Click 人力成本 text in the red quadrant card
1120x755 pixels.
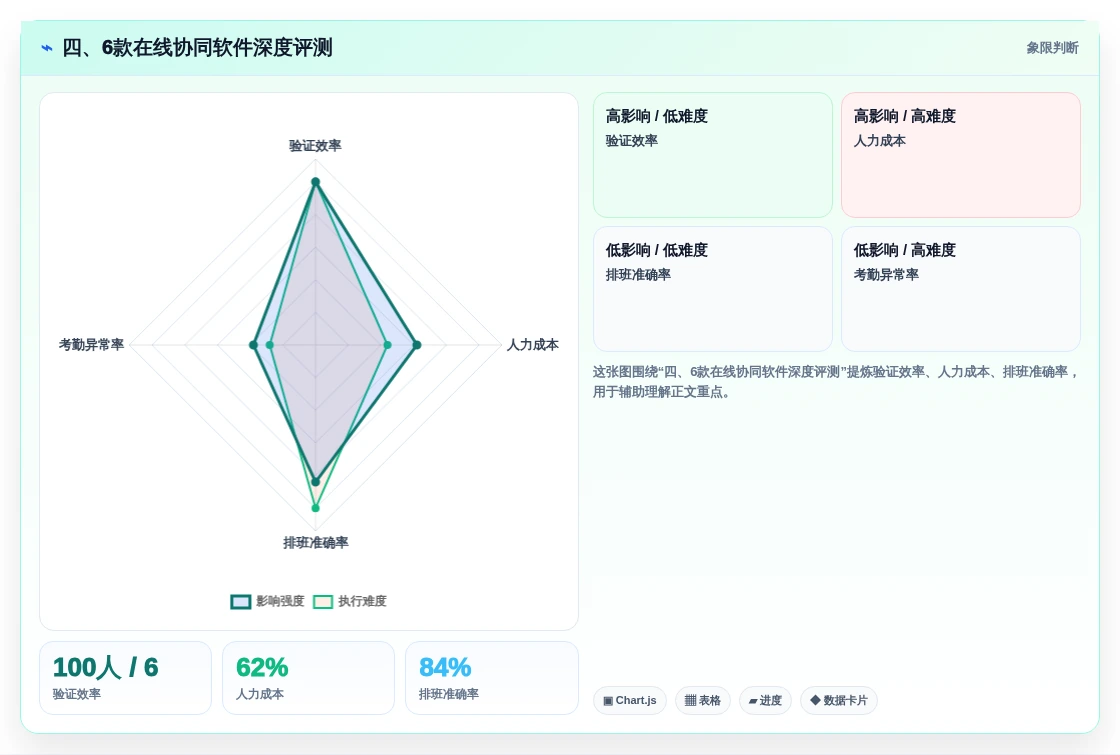pyautogui.click(x=879, y=141)
